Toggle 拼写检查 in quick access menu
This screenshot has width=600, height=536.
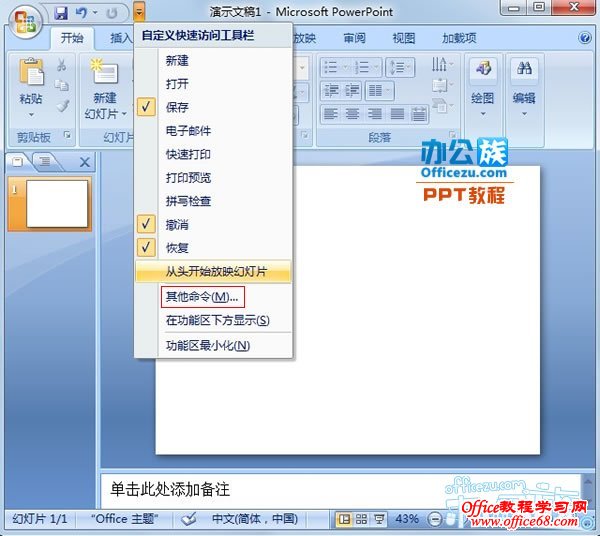point(214,201)
